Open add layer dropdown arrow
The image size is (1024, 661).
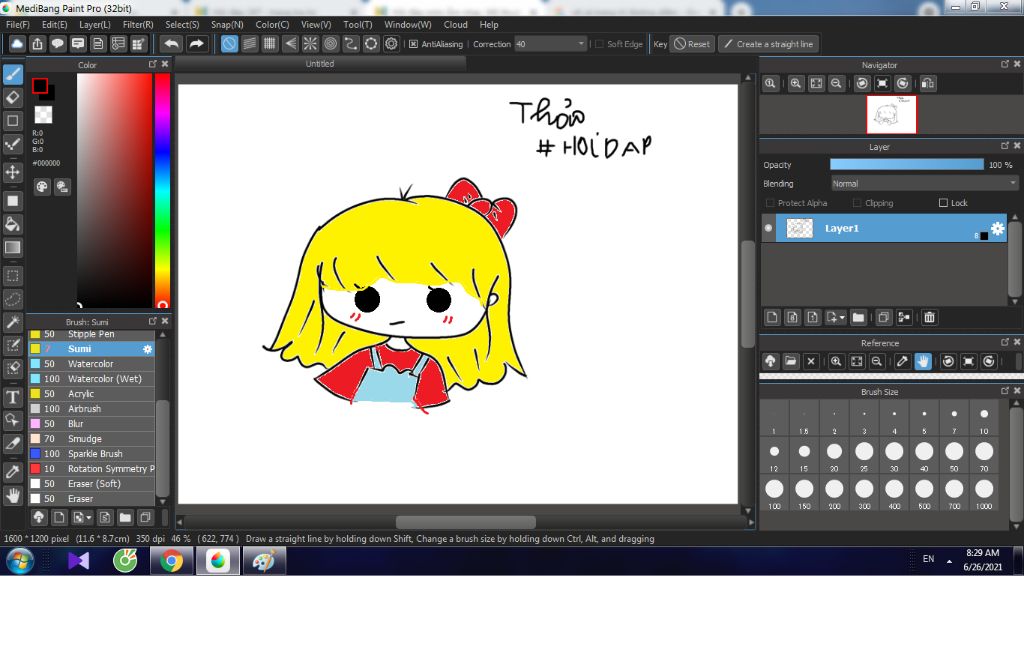842,318
